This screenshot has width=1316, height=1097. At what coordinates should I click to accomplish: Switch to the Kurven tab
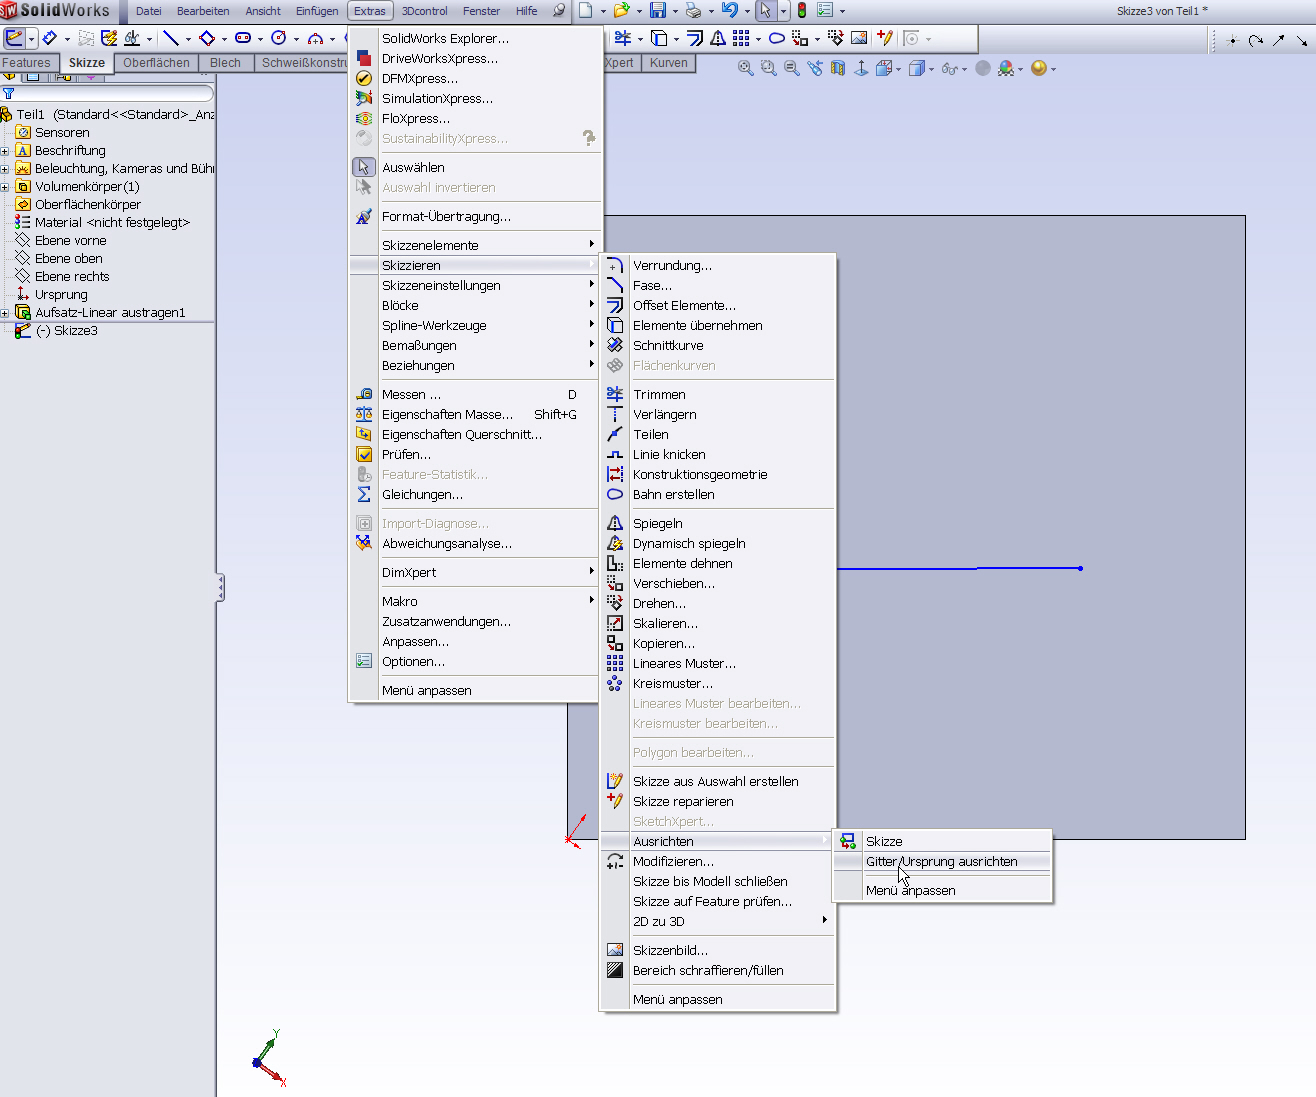coord(669,62)
